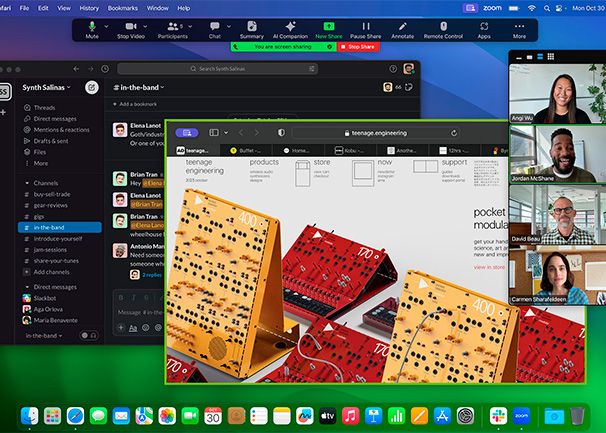Open Remote Control options
606x433 pixels.
[443, 28]
